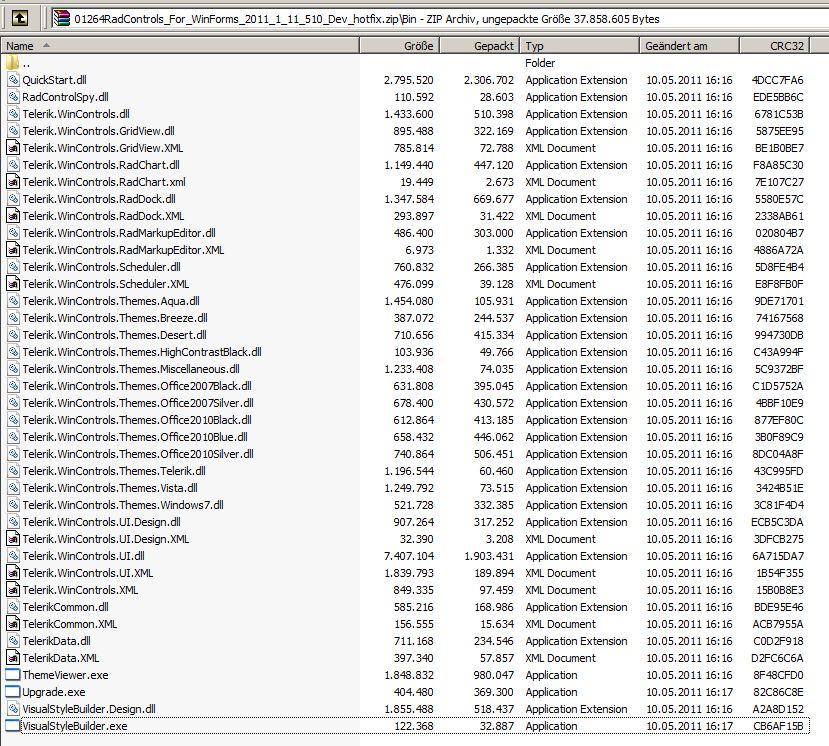Click the size value 7.407.104
The image size is (829, 746).
[409, 556]
